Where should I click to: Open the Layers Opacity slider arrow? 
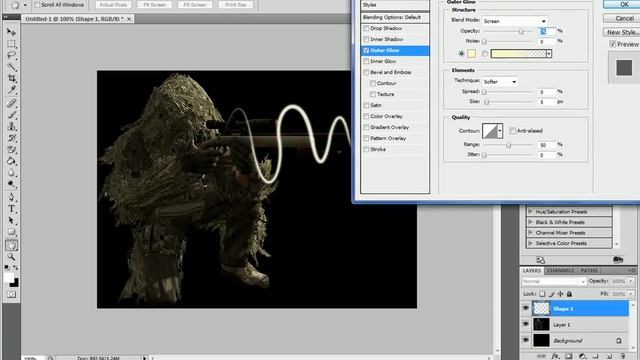[x=631, y=281]
